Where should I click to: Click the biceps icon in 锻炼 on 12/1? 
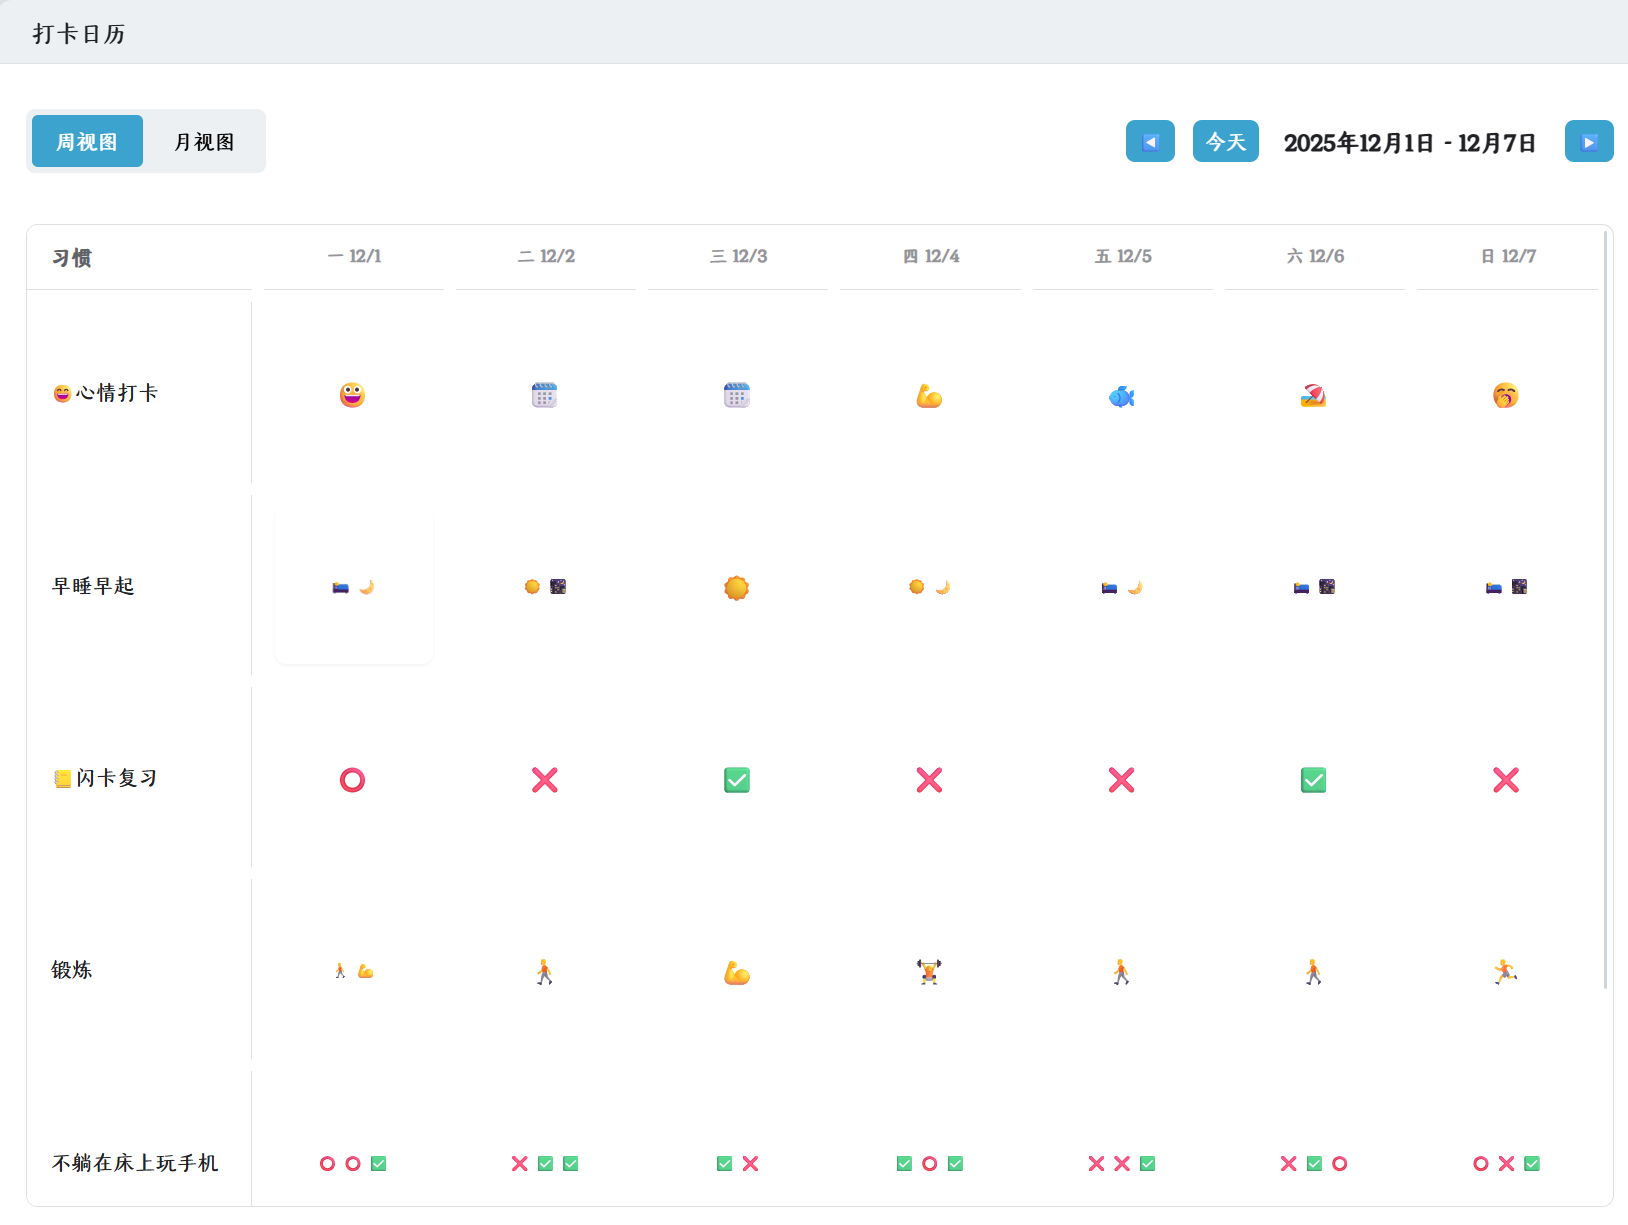coord(366,971)
